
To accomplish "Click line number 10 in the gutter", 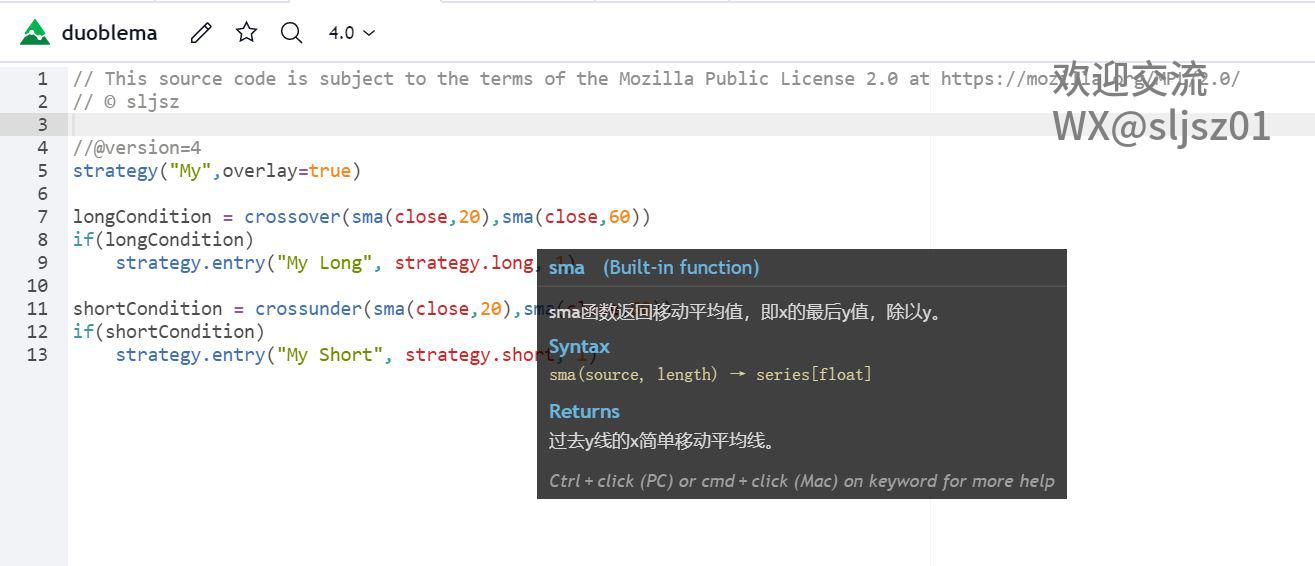I will 37,286.
